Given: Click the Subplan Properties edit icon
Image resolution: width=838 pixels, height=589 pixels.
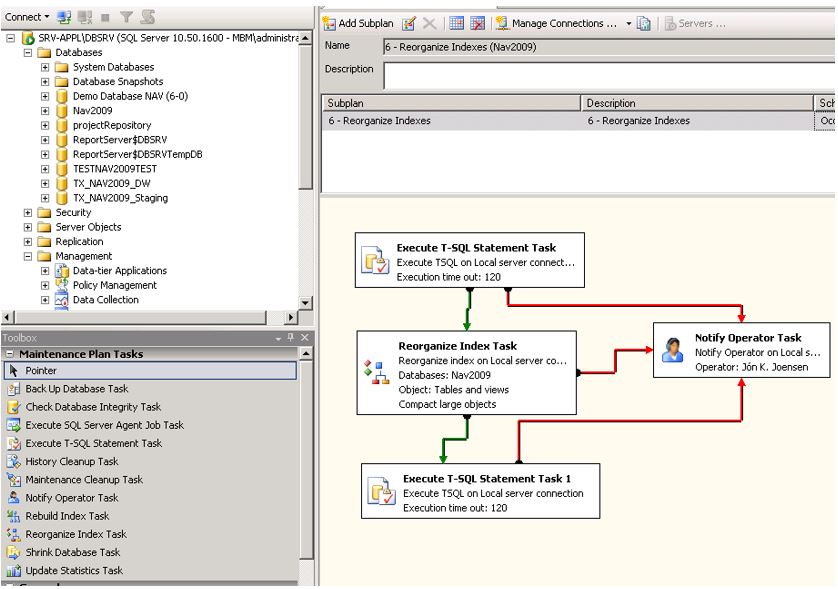Looking at the screenshot, I should click(x=409, y=23).
